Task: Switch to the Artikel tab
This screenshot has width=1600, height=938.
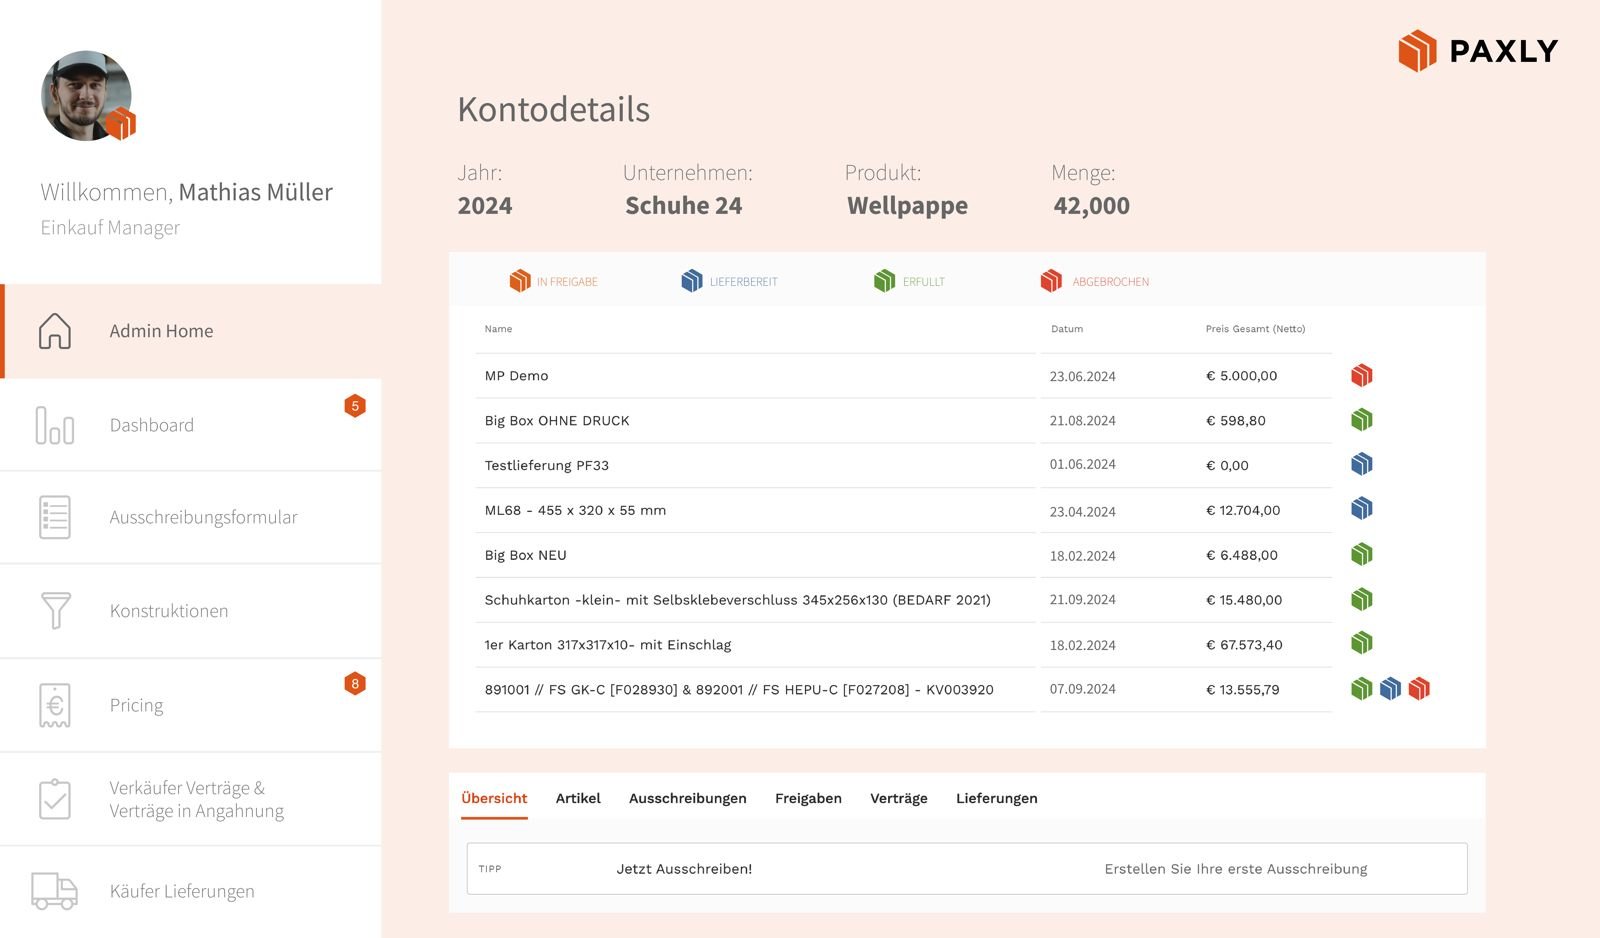Action: [578, 798]
